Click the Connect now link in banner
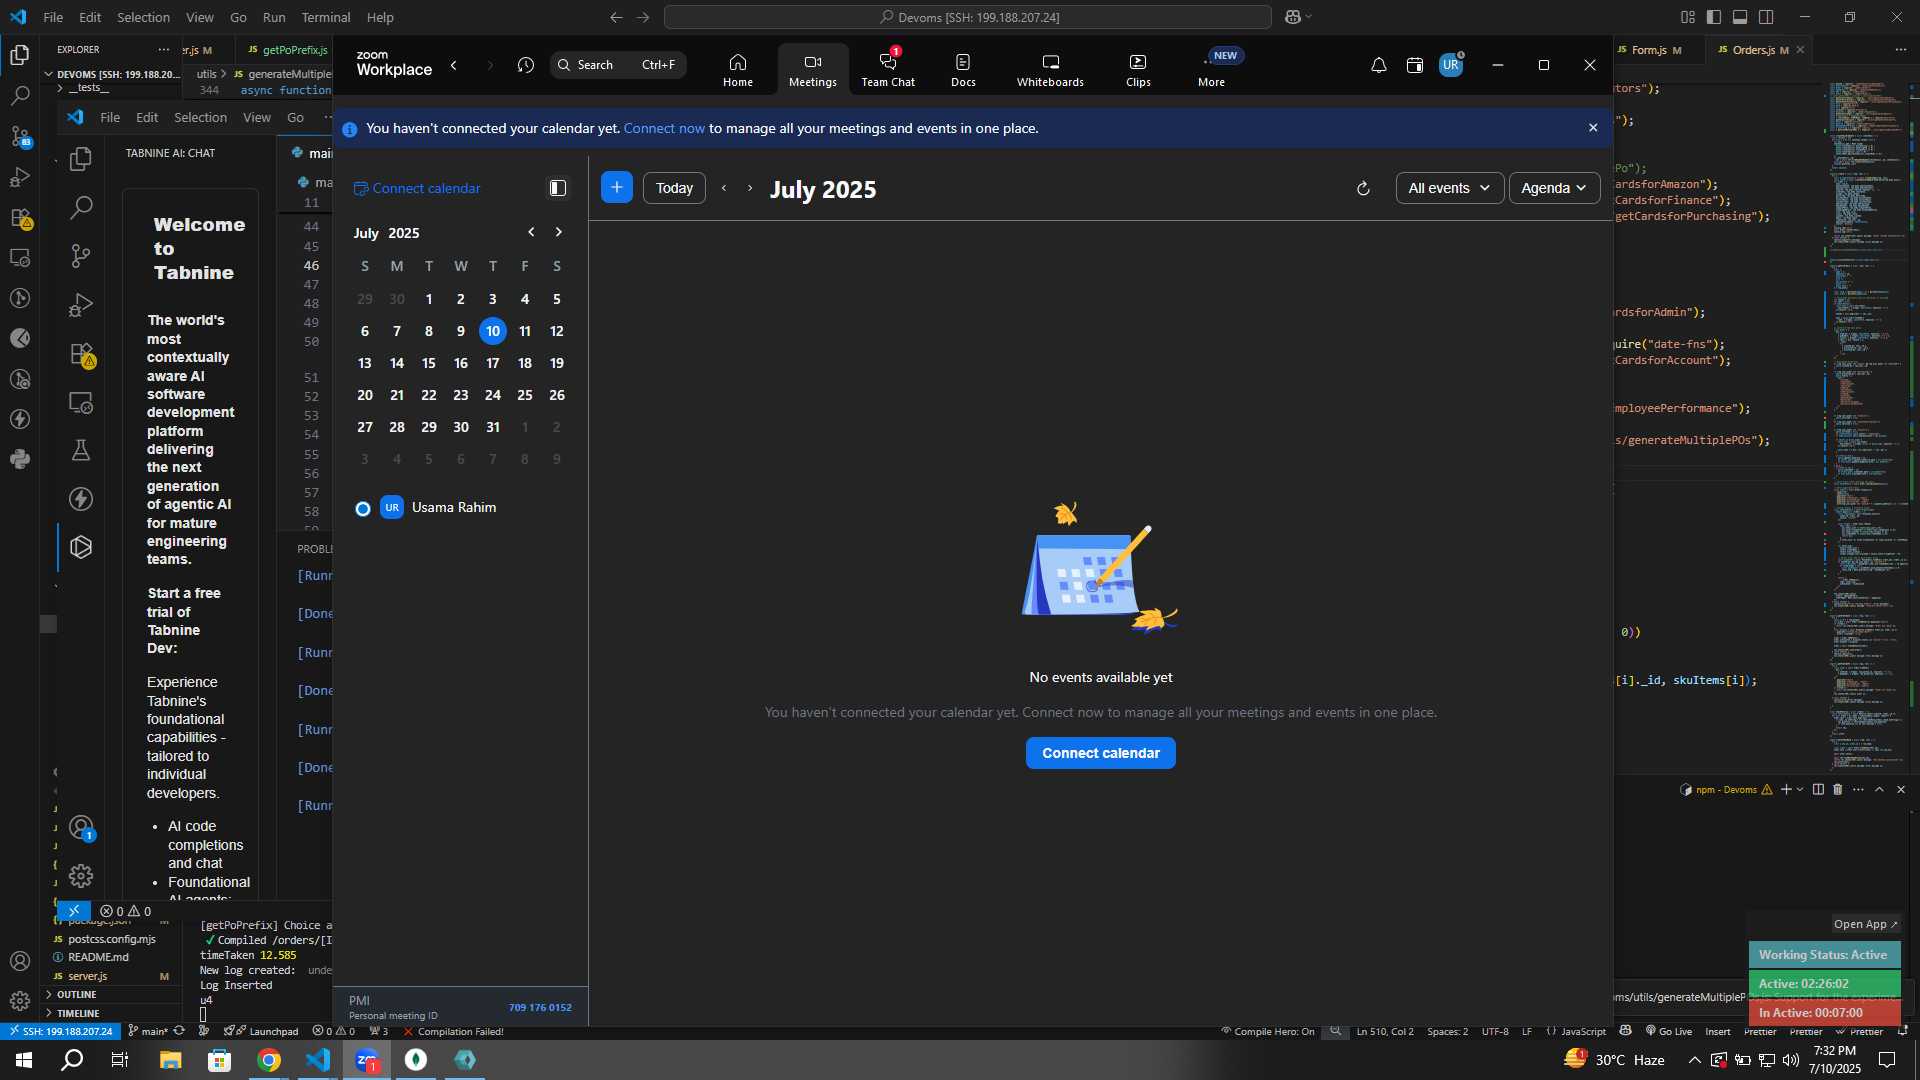The height and width of the screenshot is (1080, 1920). [664, 128]
